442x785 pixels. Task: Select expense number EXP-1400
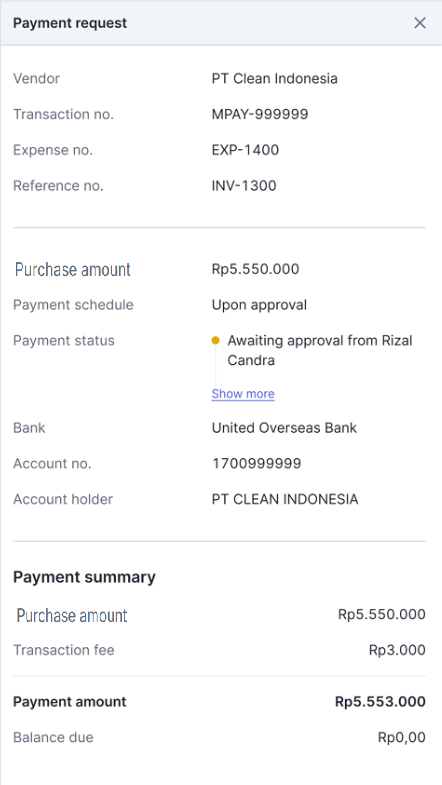click(x=245, y=150)
